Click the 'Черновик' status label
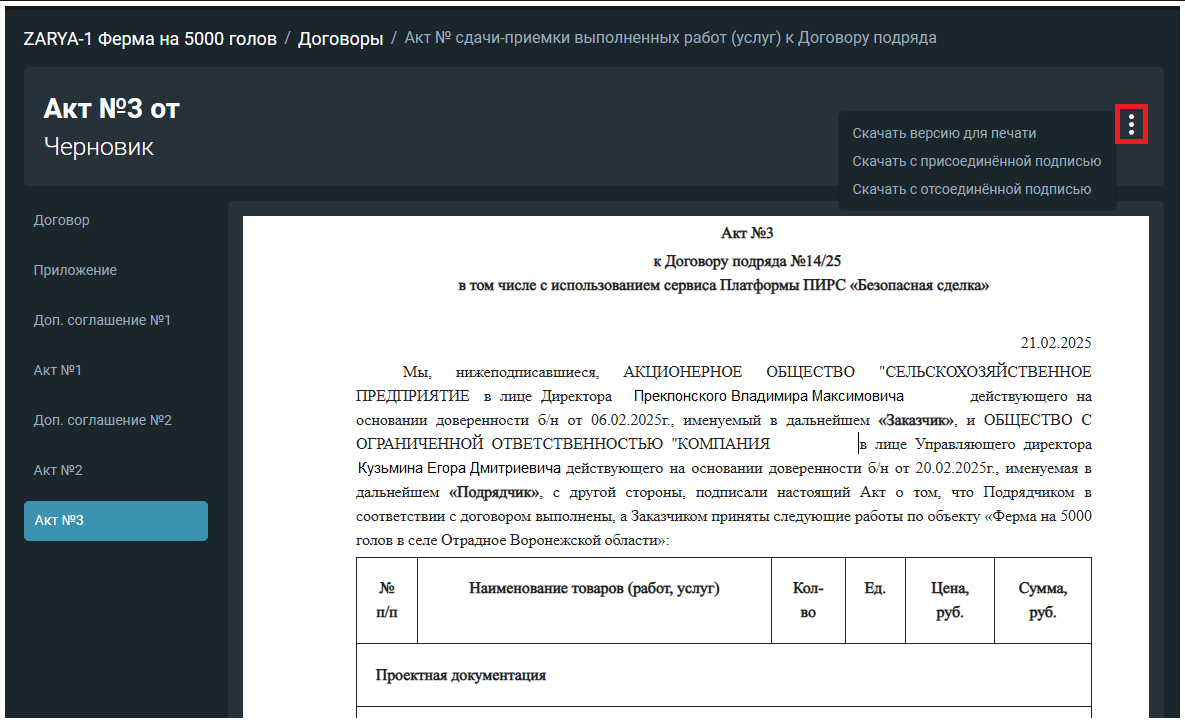The height and width of the screenshot is (723, 1185). coord(99,147)
